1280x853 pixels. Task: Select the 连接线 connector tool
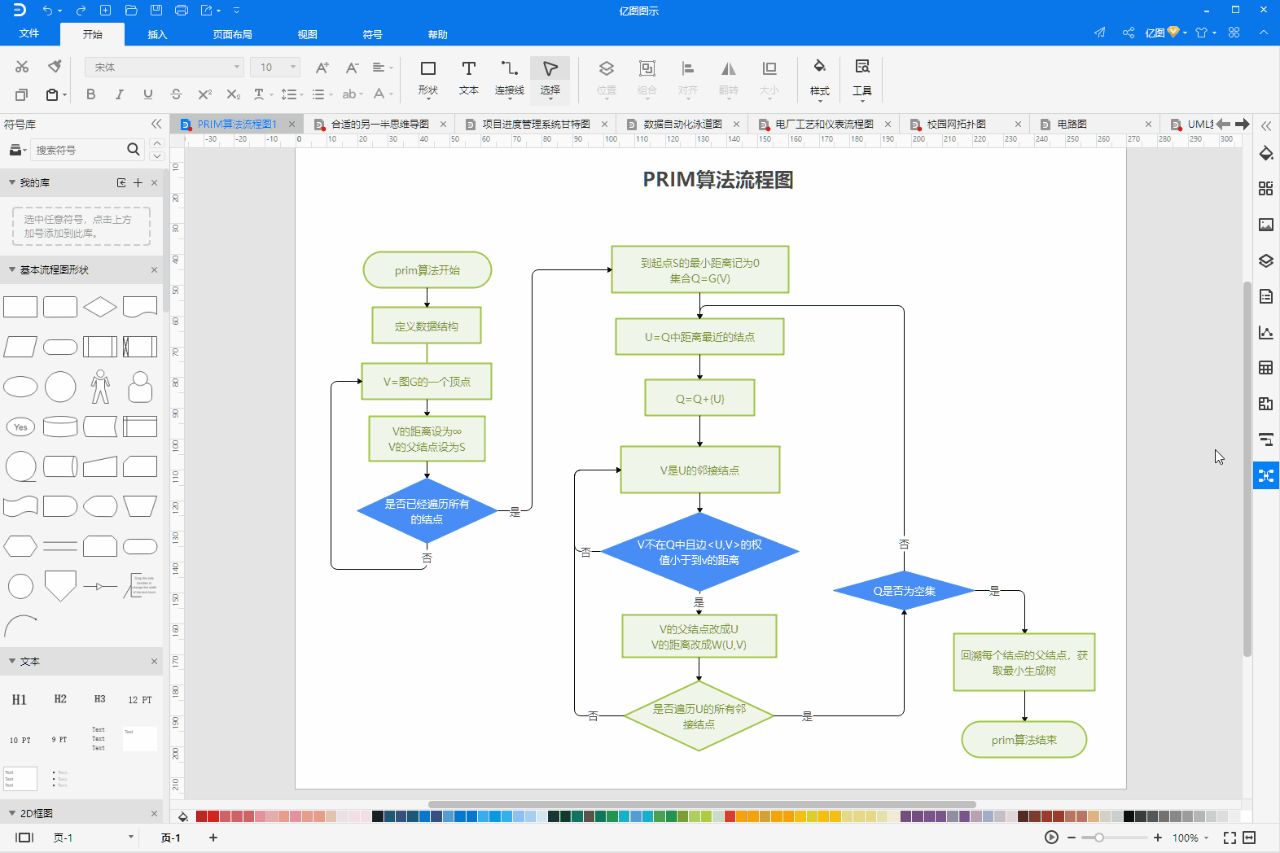tap(509, 78)
